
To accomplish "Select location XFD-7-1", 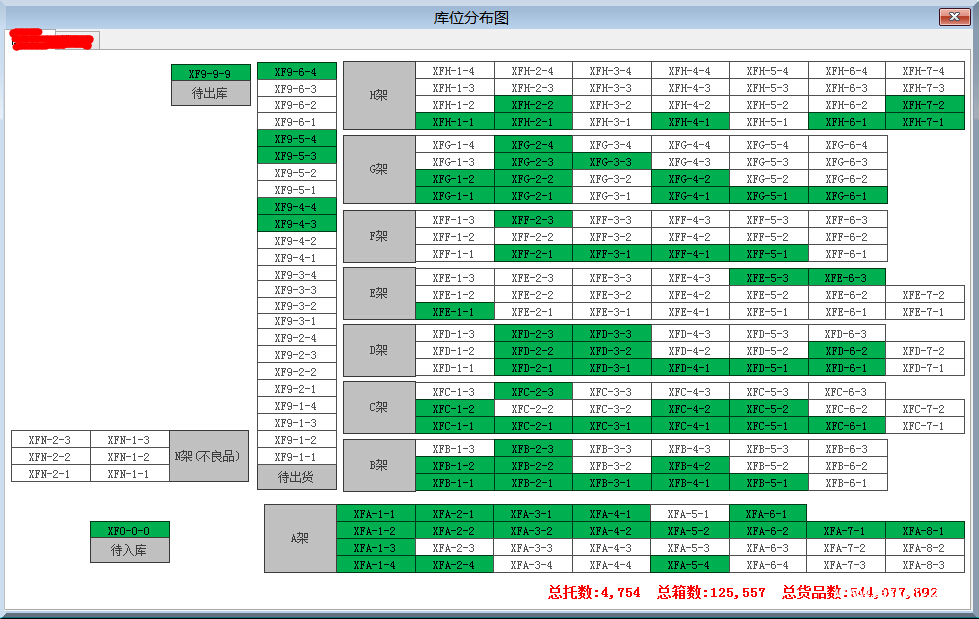I will (x=925, y=368).
